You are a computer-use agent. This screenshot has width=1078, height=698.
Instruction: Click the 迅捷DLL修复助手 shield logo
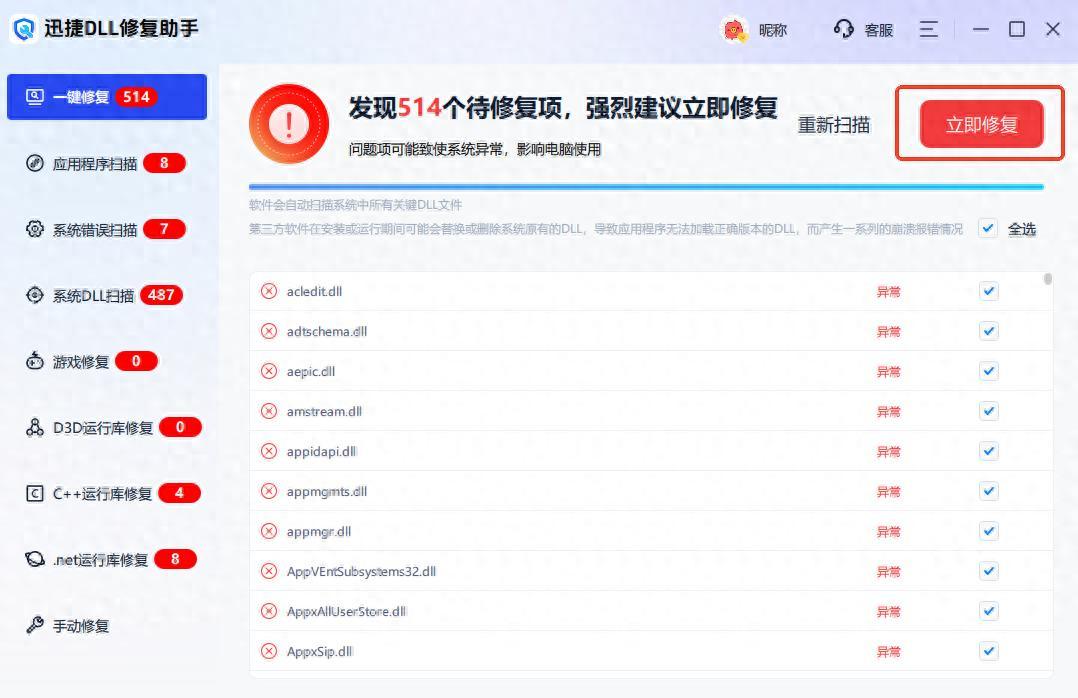[x=24, y=29]
